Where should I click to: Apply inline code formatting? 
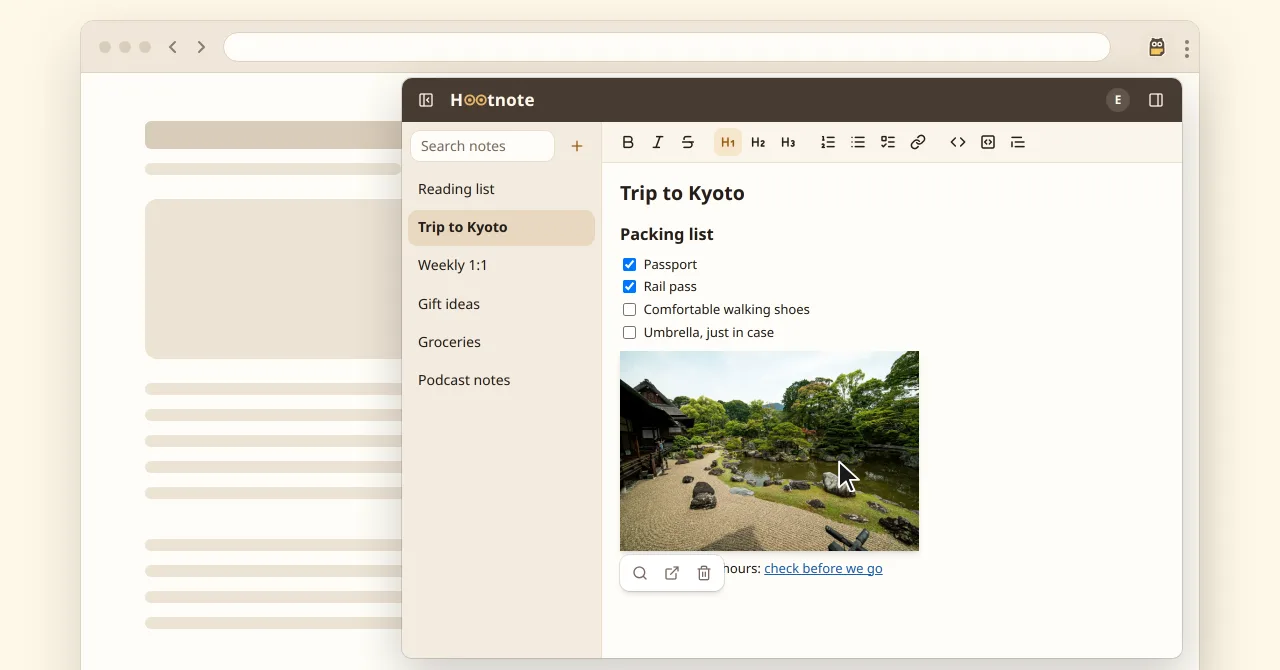pos(958,143)
